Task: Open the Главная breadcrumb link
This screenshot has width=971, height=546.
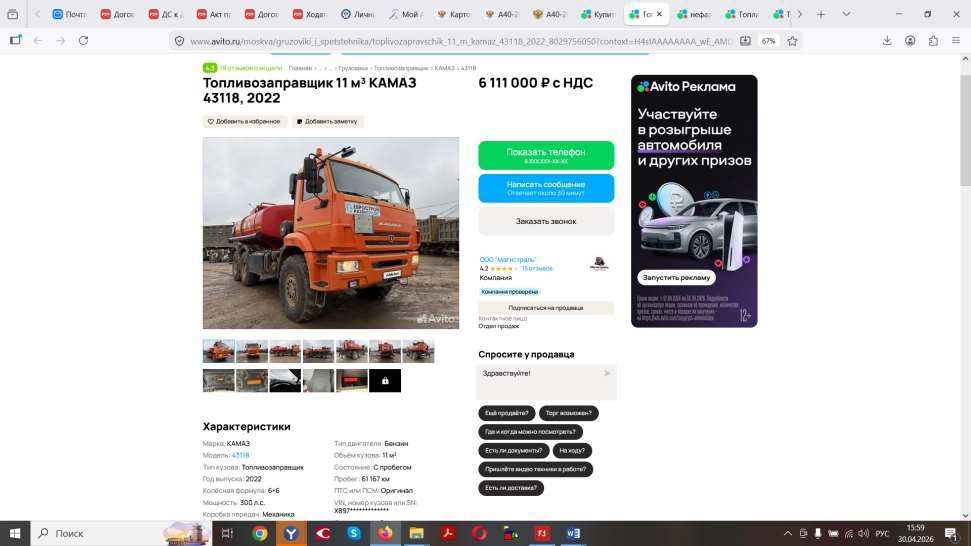Action: pyautogui.click(x=300, y=68)
